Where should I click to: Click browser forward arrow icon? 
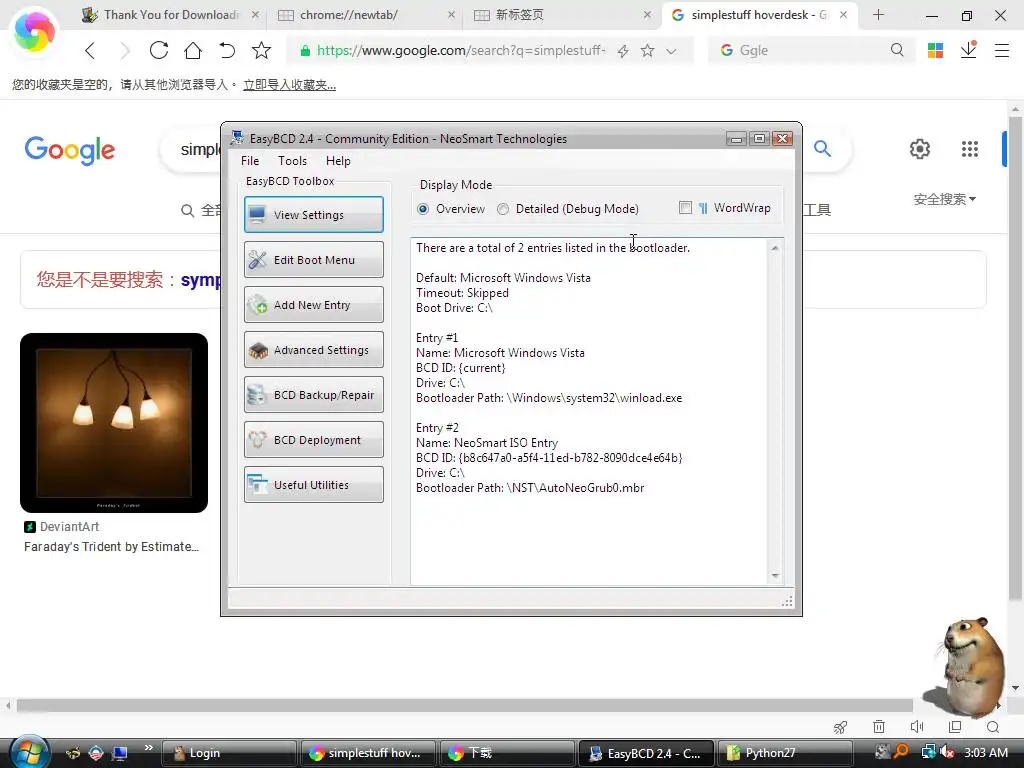tap(125, 50)
